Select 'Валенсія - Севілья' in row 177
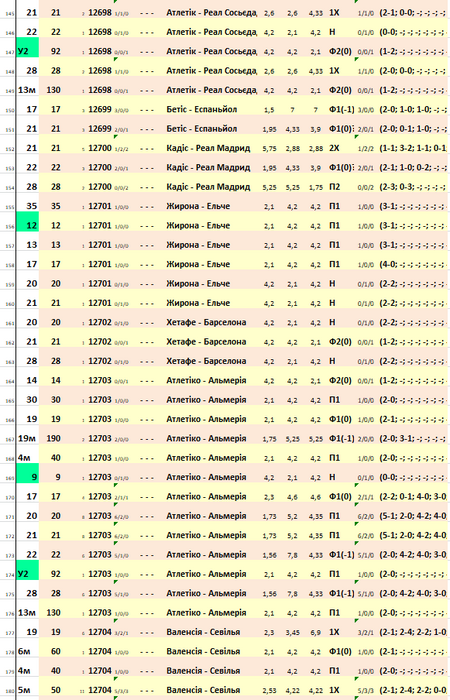The height and width of the screenshot is (700, 450). pyautogui.click(x=203, y=632)
